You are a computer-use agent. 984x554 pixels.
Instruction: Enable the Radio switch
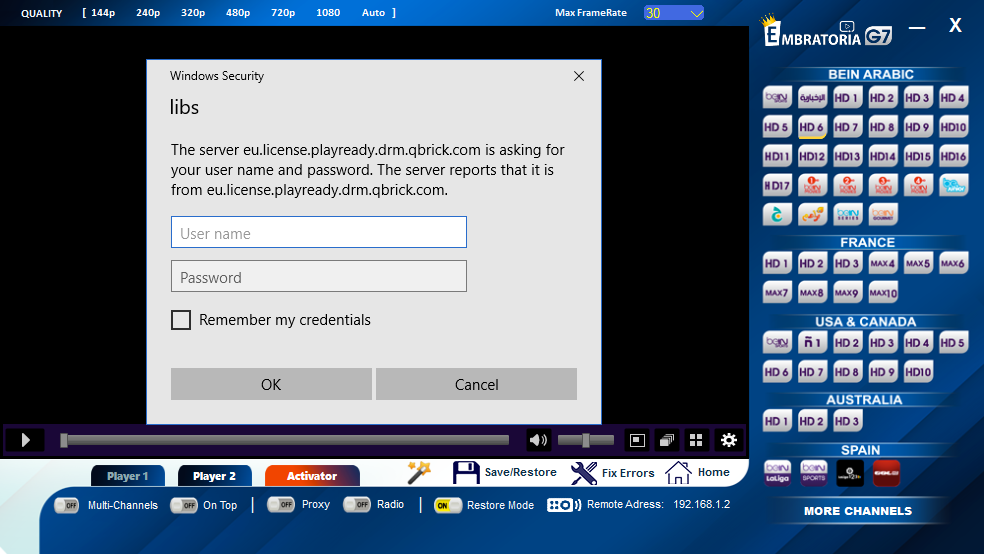(357, 504)
